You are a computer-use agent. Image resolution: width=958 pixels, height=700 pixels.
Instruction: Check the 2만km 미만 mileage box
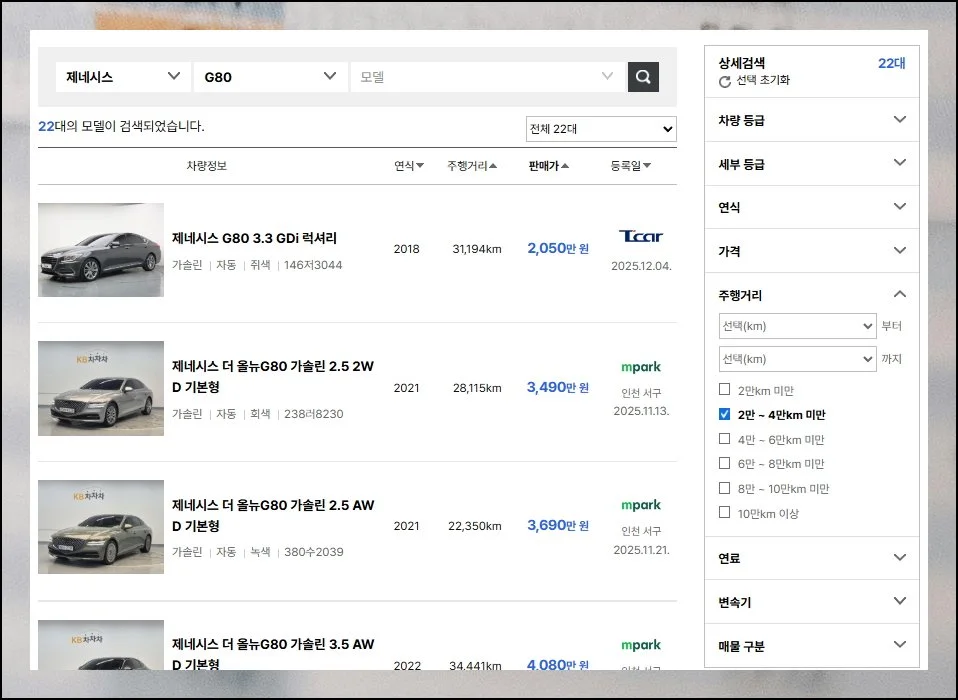pyautogui.click(x=725, y=390)
